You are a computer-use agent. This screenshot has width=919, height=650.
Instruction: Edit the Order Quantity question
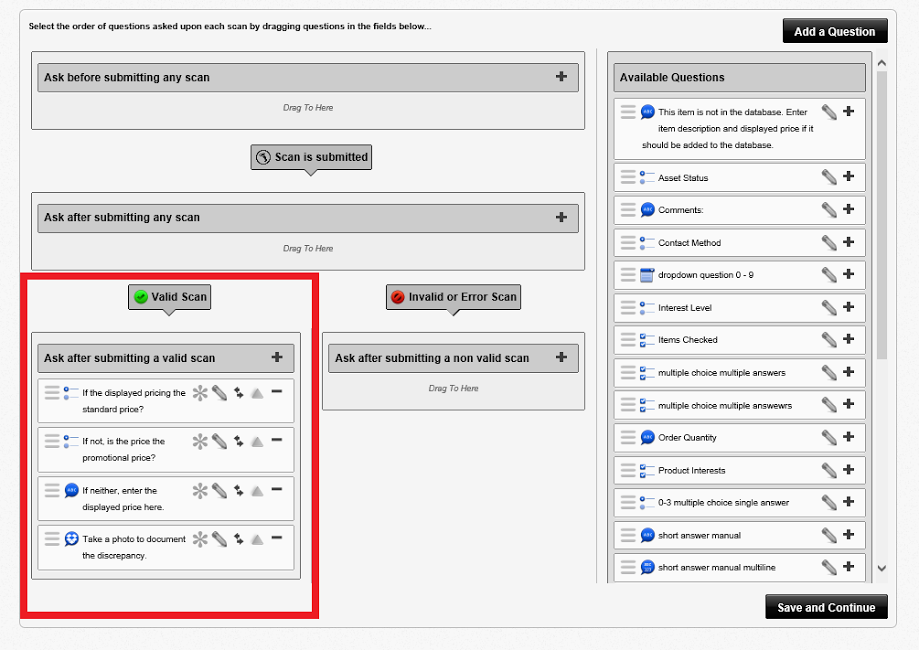829,438
